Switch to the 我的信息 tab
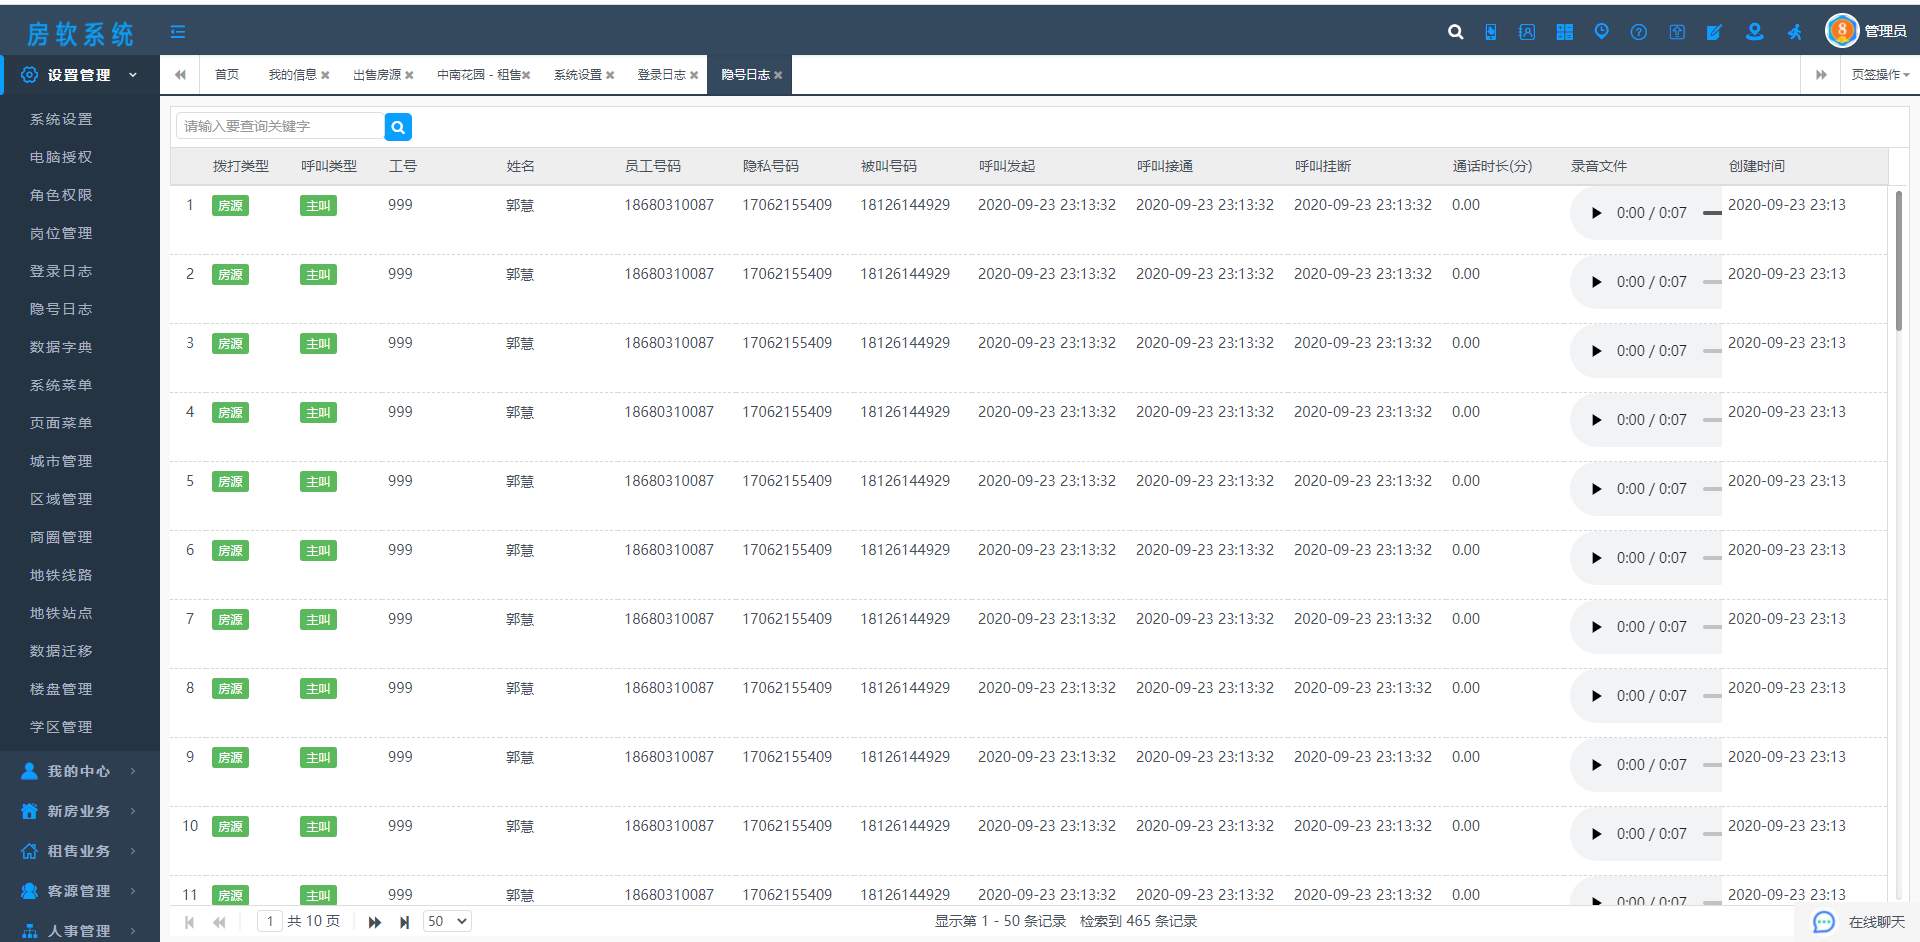 click(292, 75)
